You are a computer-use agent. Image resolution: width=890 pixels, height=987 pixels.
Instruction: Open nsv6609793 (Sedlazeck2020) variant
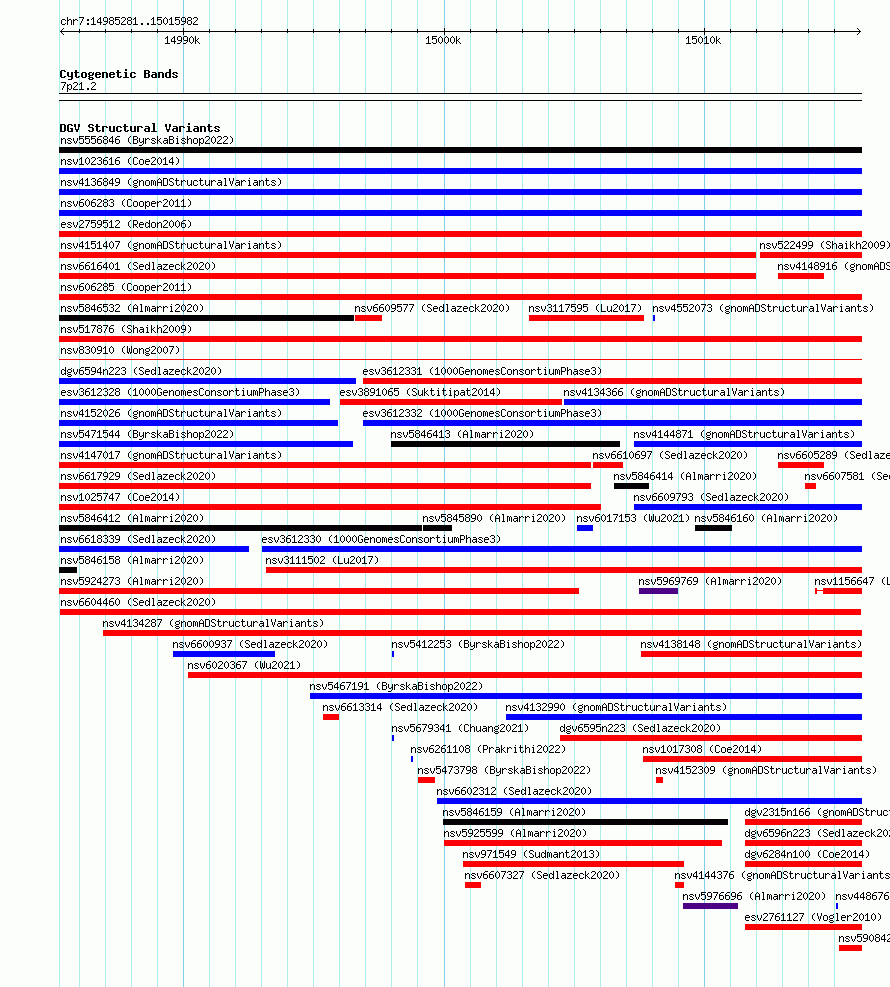click(x=711, y=497)
